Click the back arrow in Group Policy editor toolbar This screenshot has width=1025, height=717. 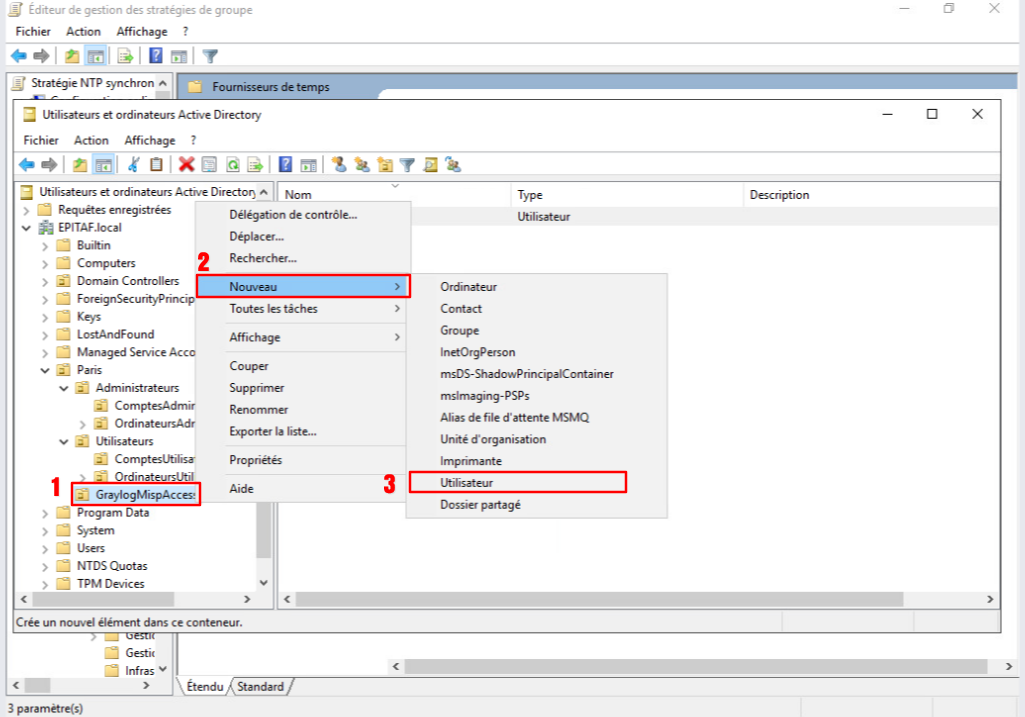coord(18,56)
